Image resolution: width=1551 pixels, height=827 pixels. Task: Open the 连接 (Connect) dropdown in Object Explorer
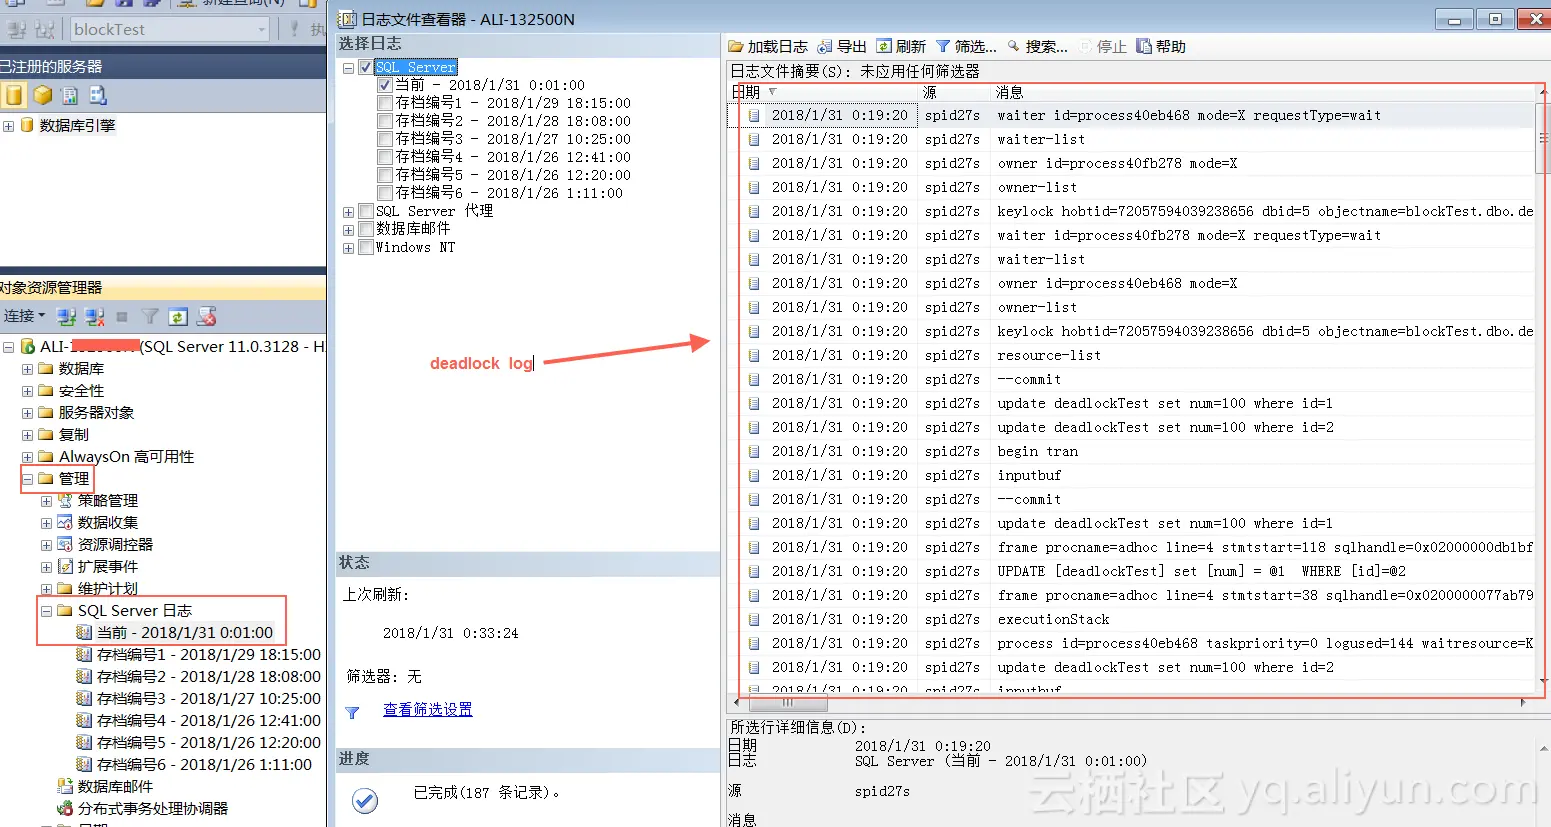point(24,316)
